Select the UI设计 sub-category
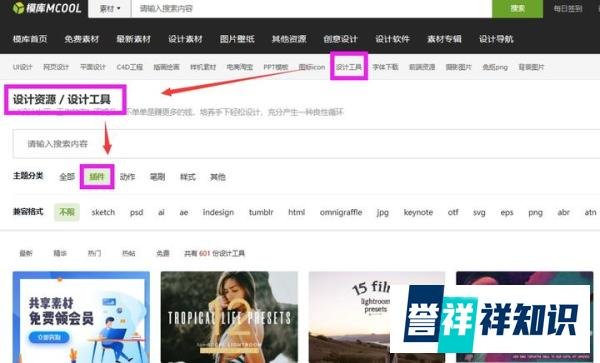 point(23,67)
